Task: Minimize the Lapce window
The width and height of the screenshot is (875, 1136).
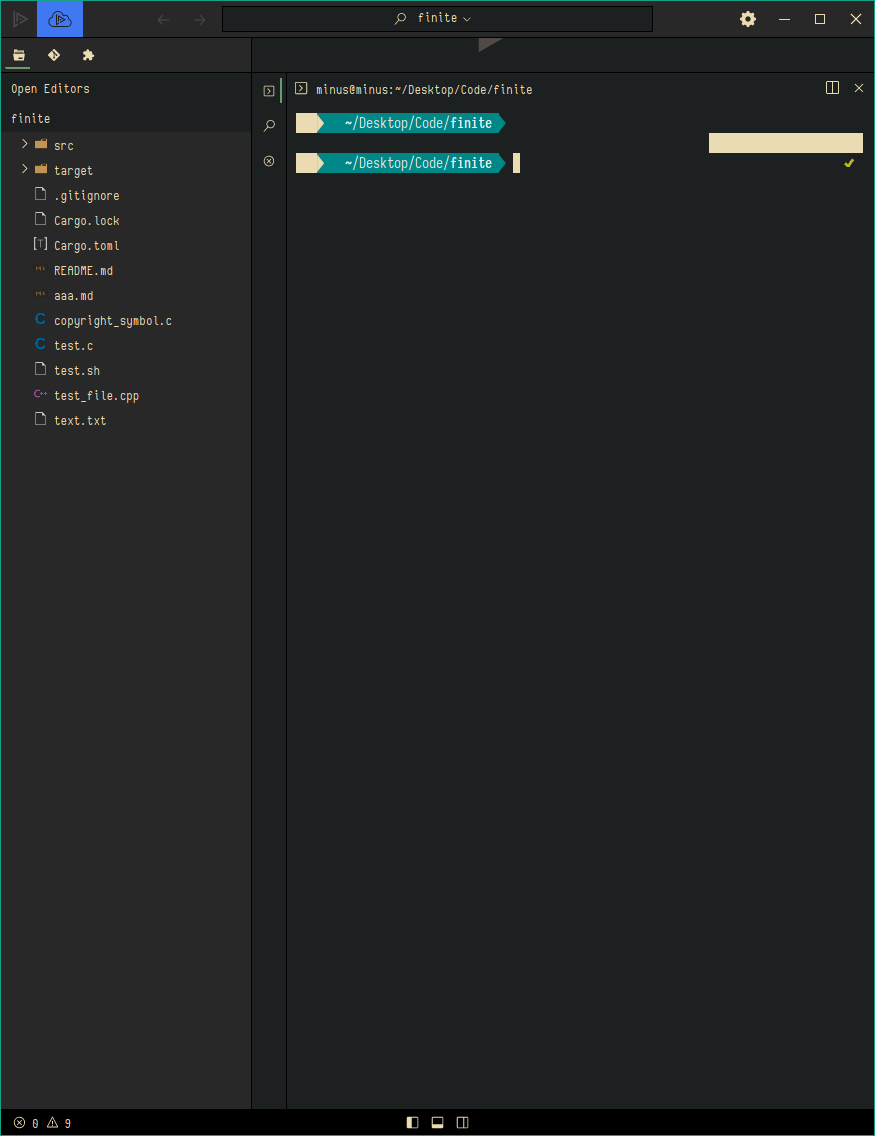Action: [784, 20]
